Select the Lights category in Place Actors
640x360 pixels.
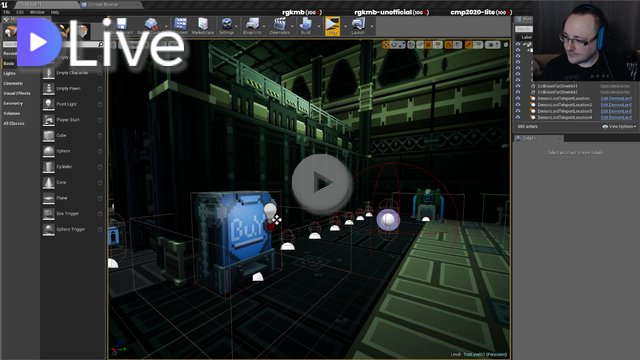click(9, 73)
